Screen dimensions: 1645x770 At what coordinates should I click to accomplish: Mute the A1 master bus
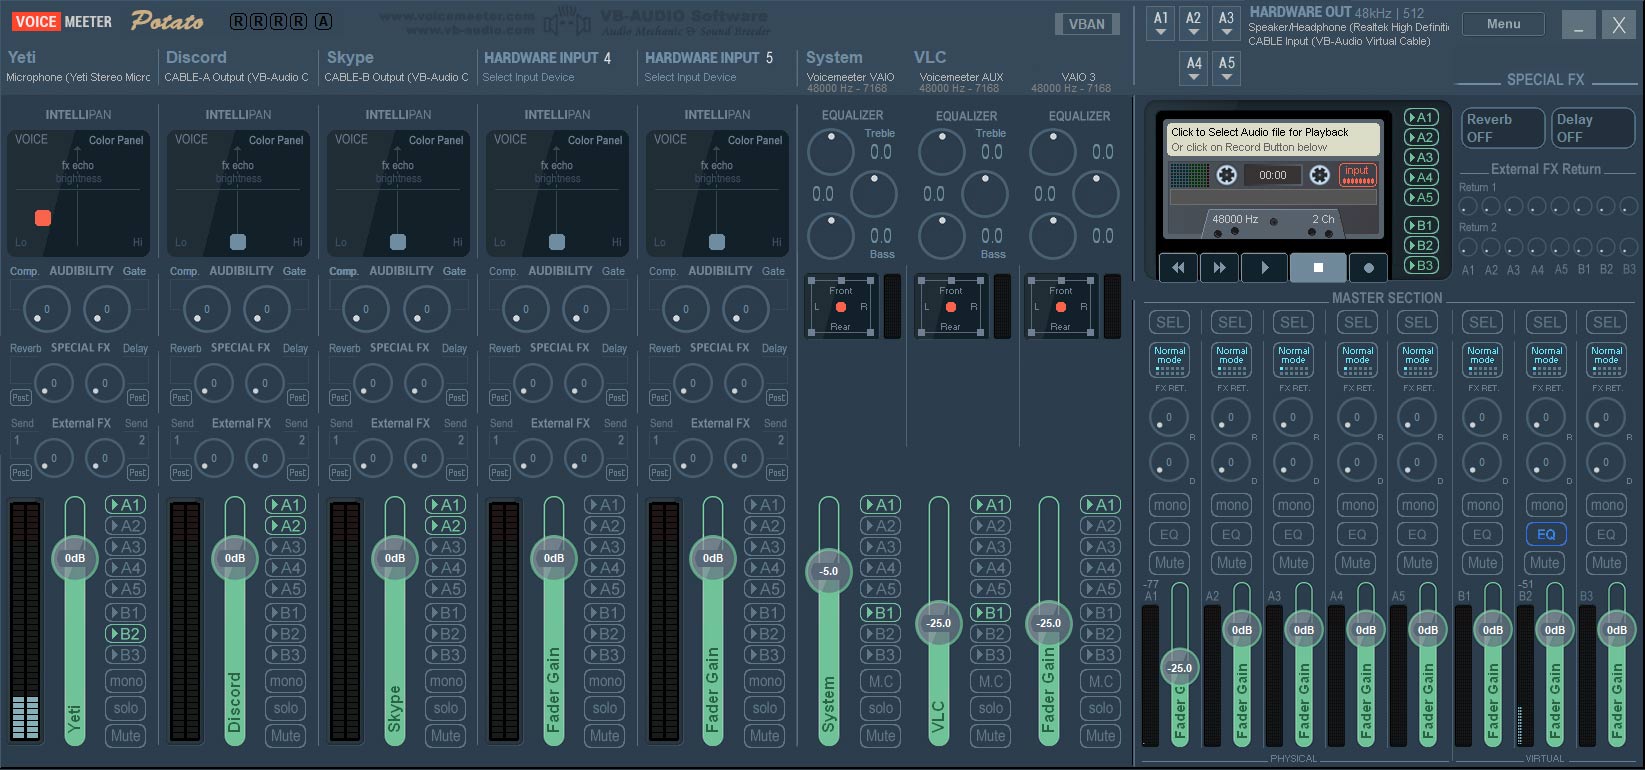coord(1170,563)
